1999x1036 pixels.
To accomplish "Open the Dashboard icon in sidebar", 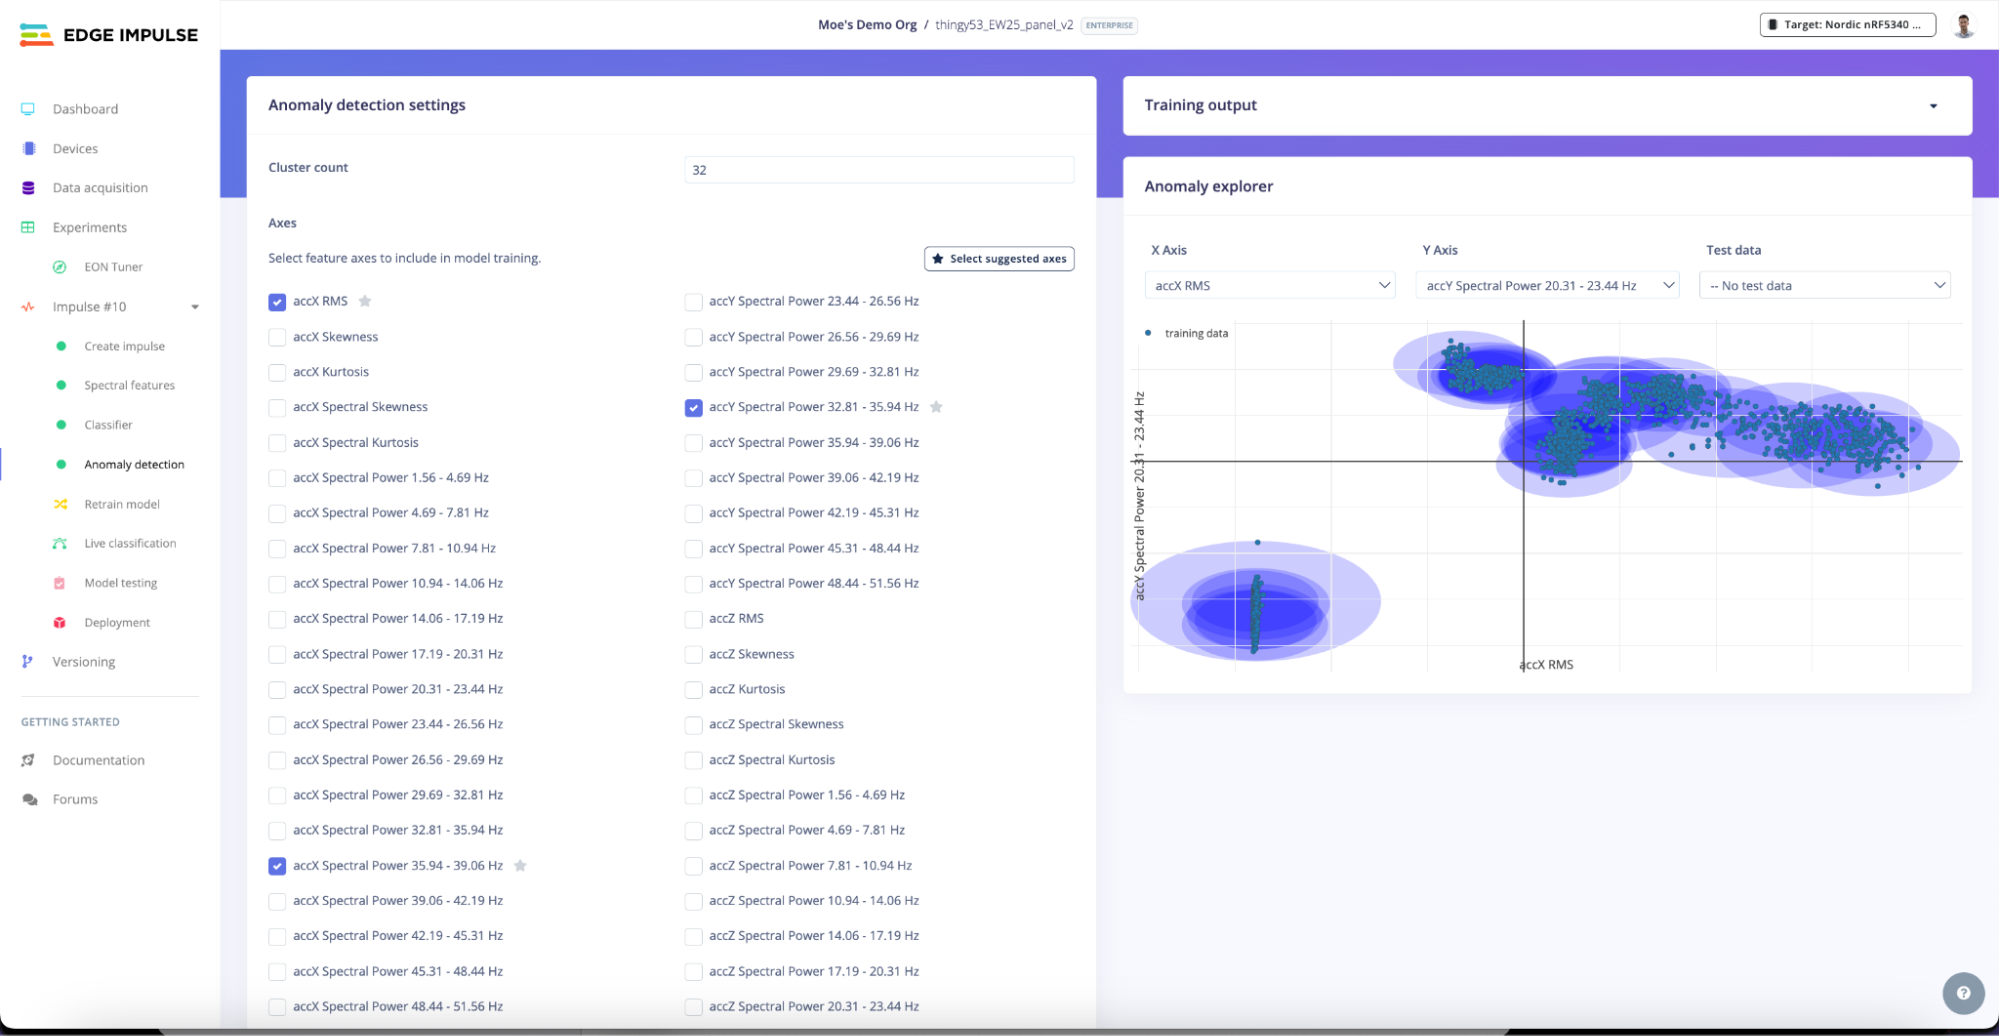I will tap(28, 109).
